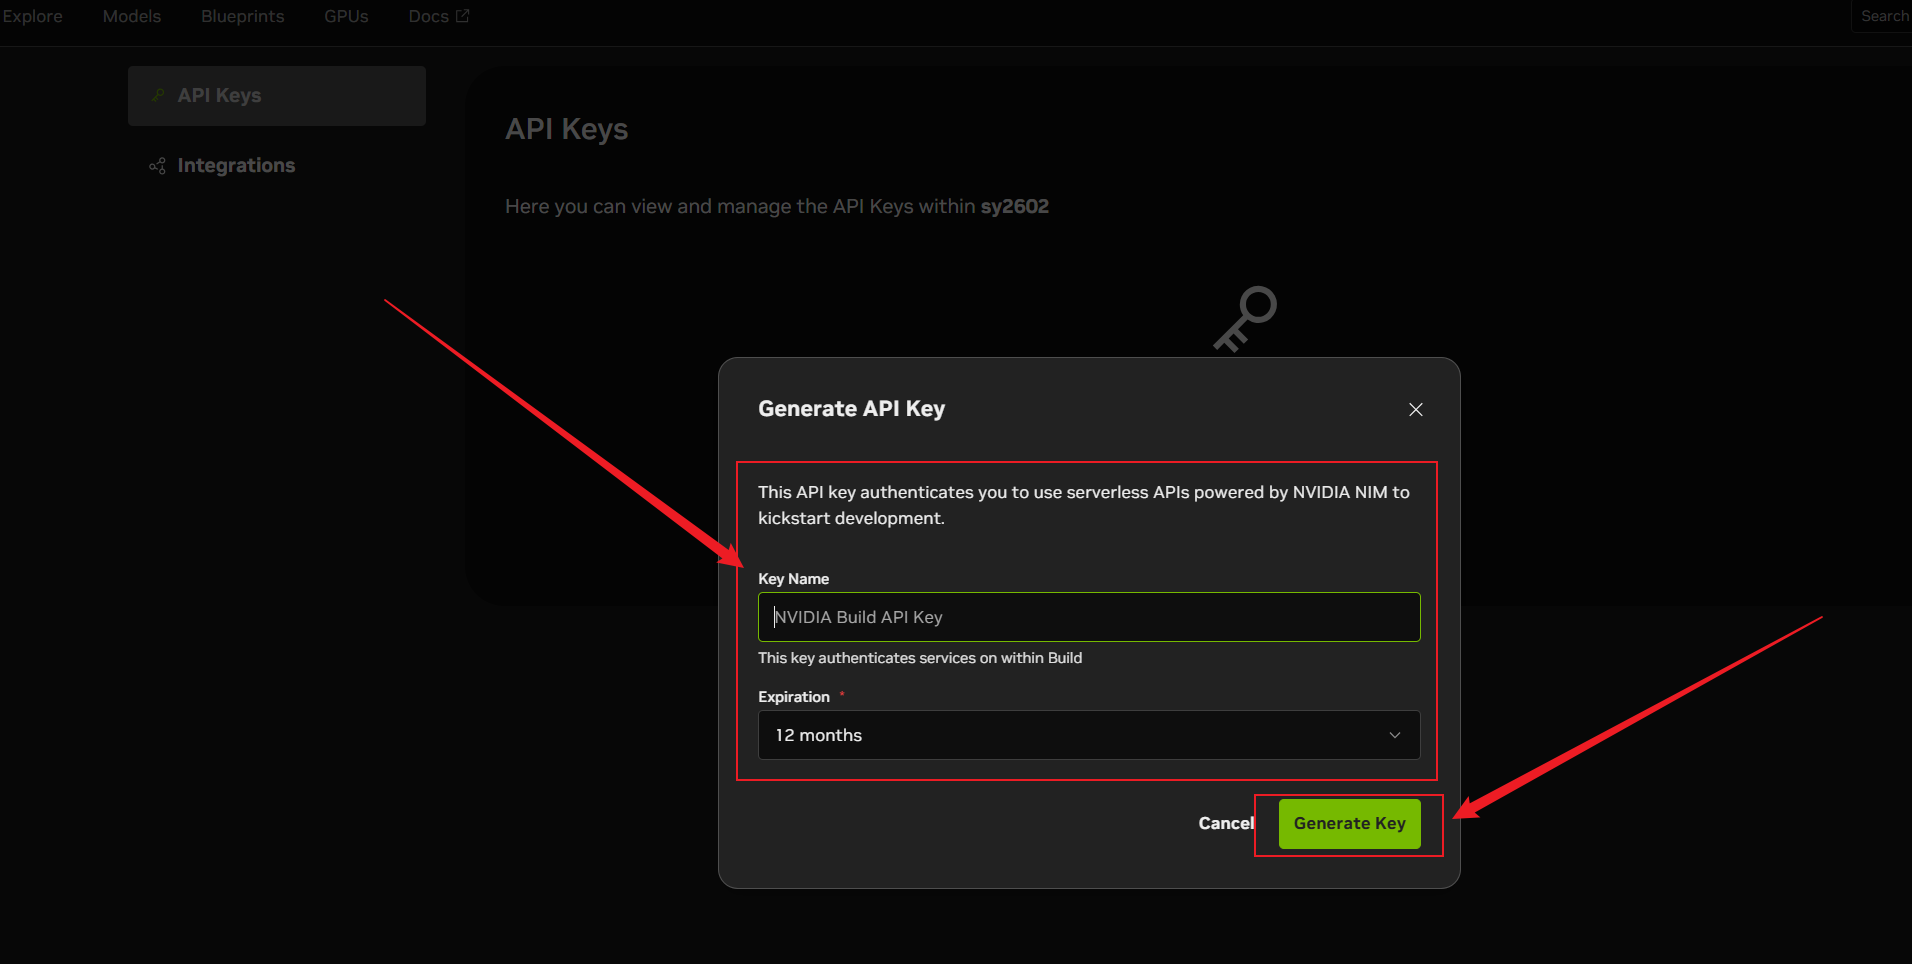Go to the Models page
This screenshot has height=964, width=1912.
pos(132,16)
